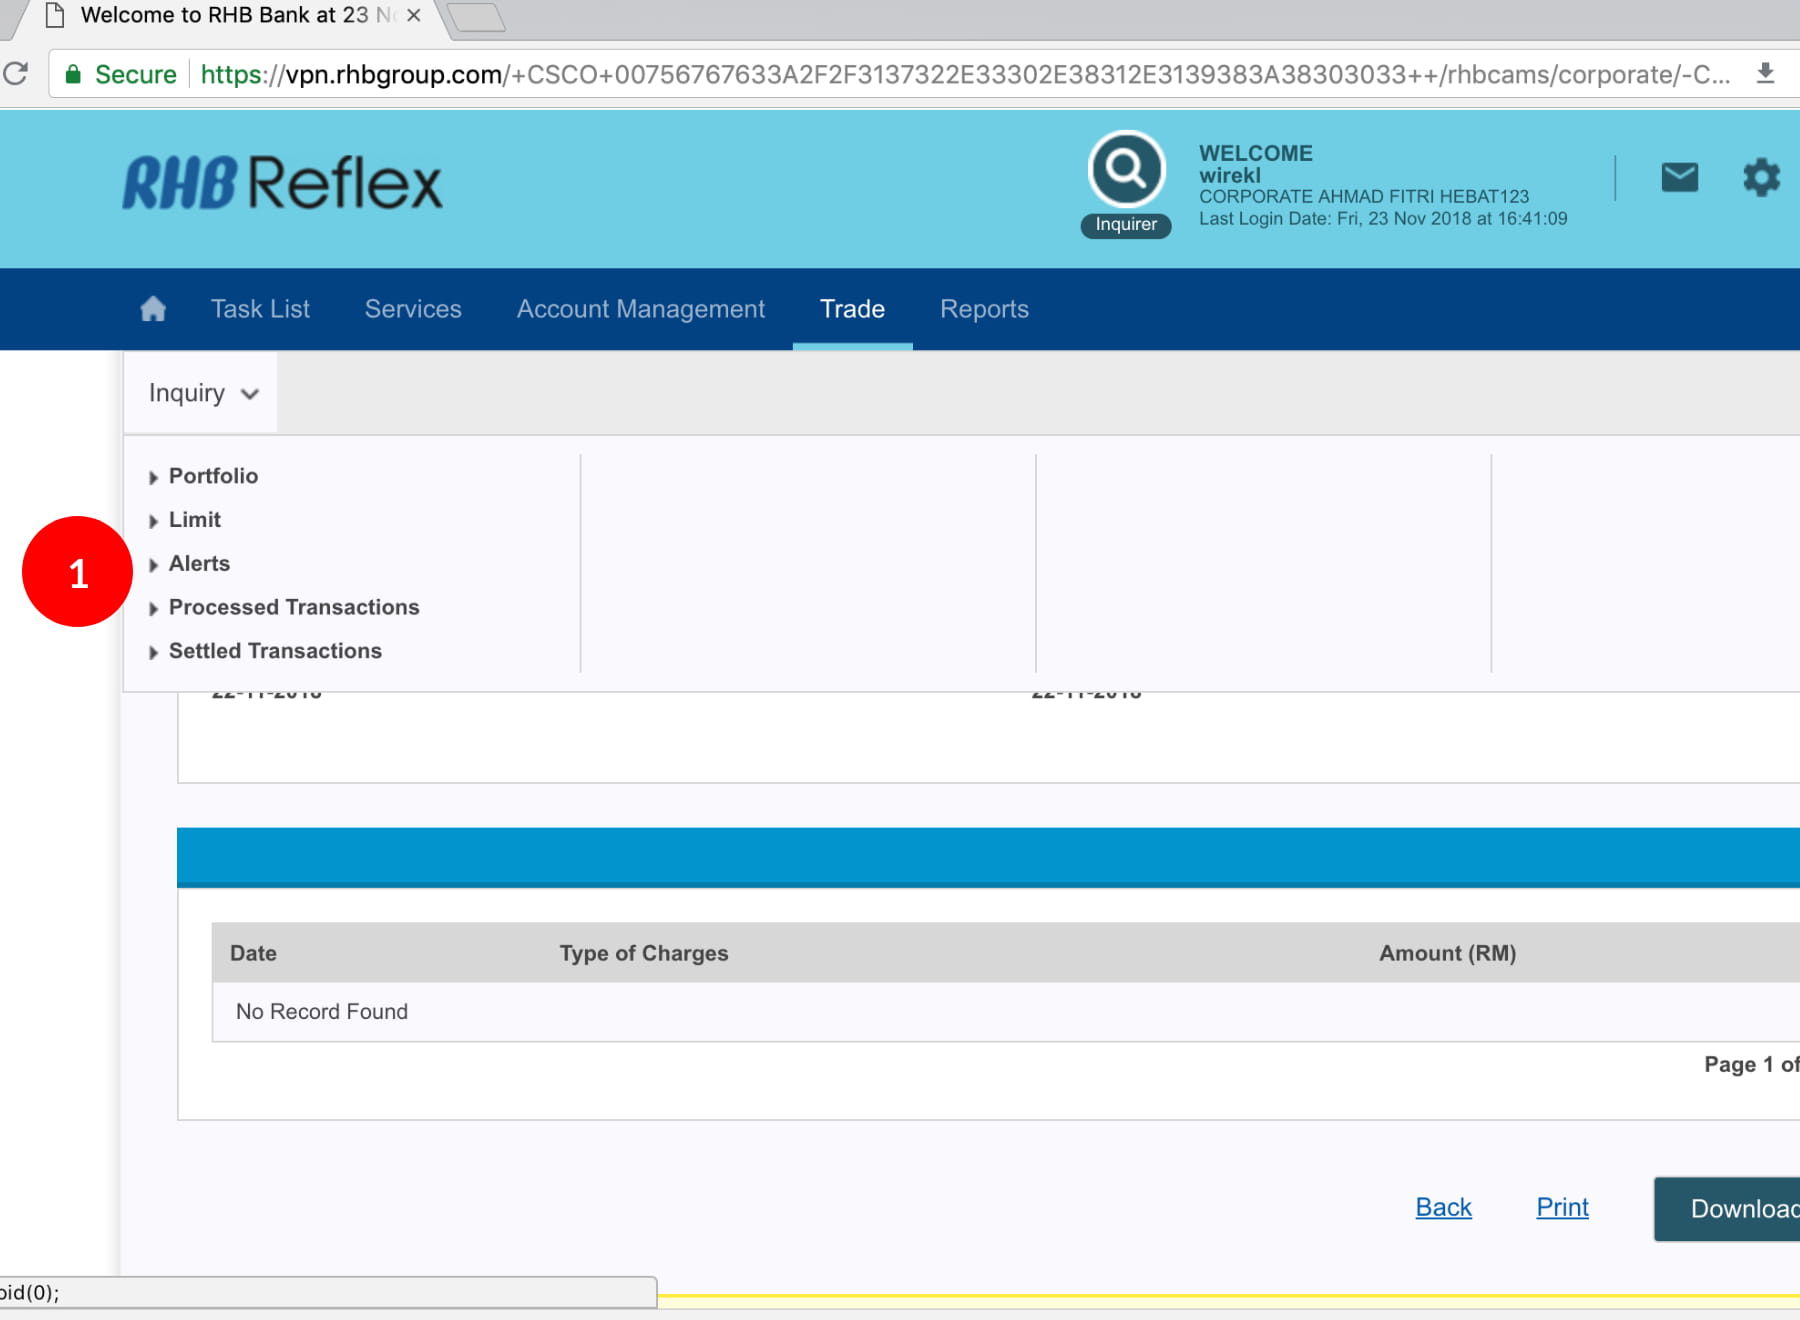Expand the Inquiry dropdown menu

pos(202,393)
